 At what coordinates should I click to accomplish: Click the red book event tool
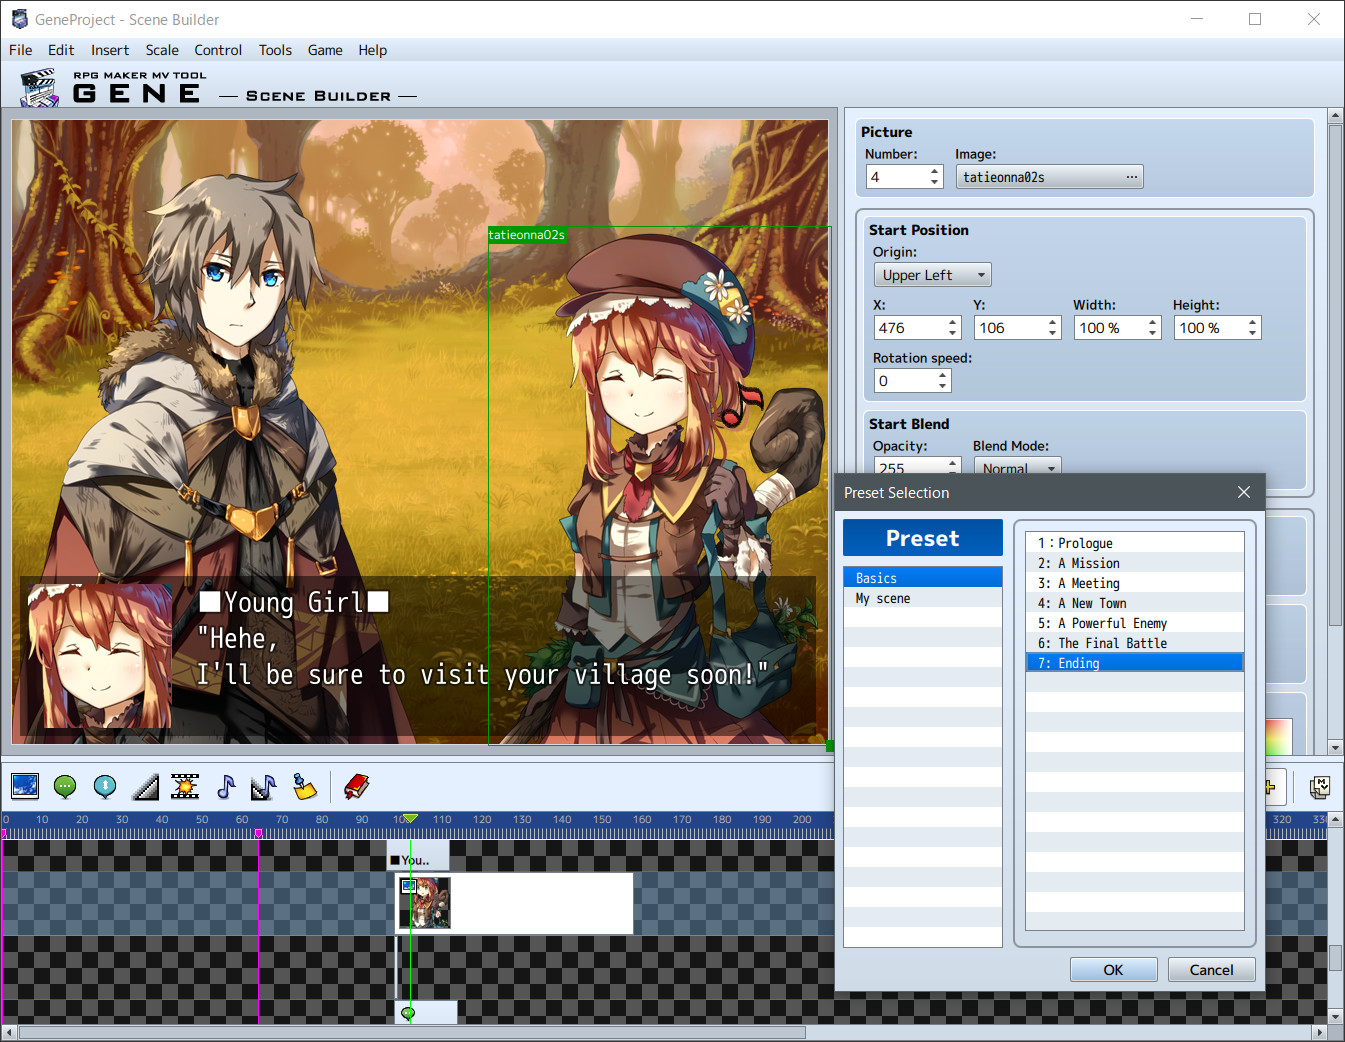pyautogui.click(x=356, y=787)
